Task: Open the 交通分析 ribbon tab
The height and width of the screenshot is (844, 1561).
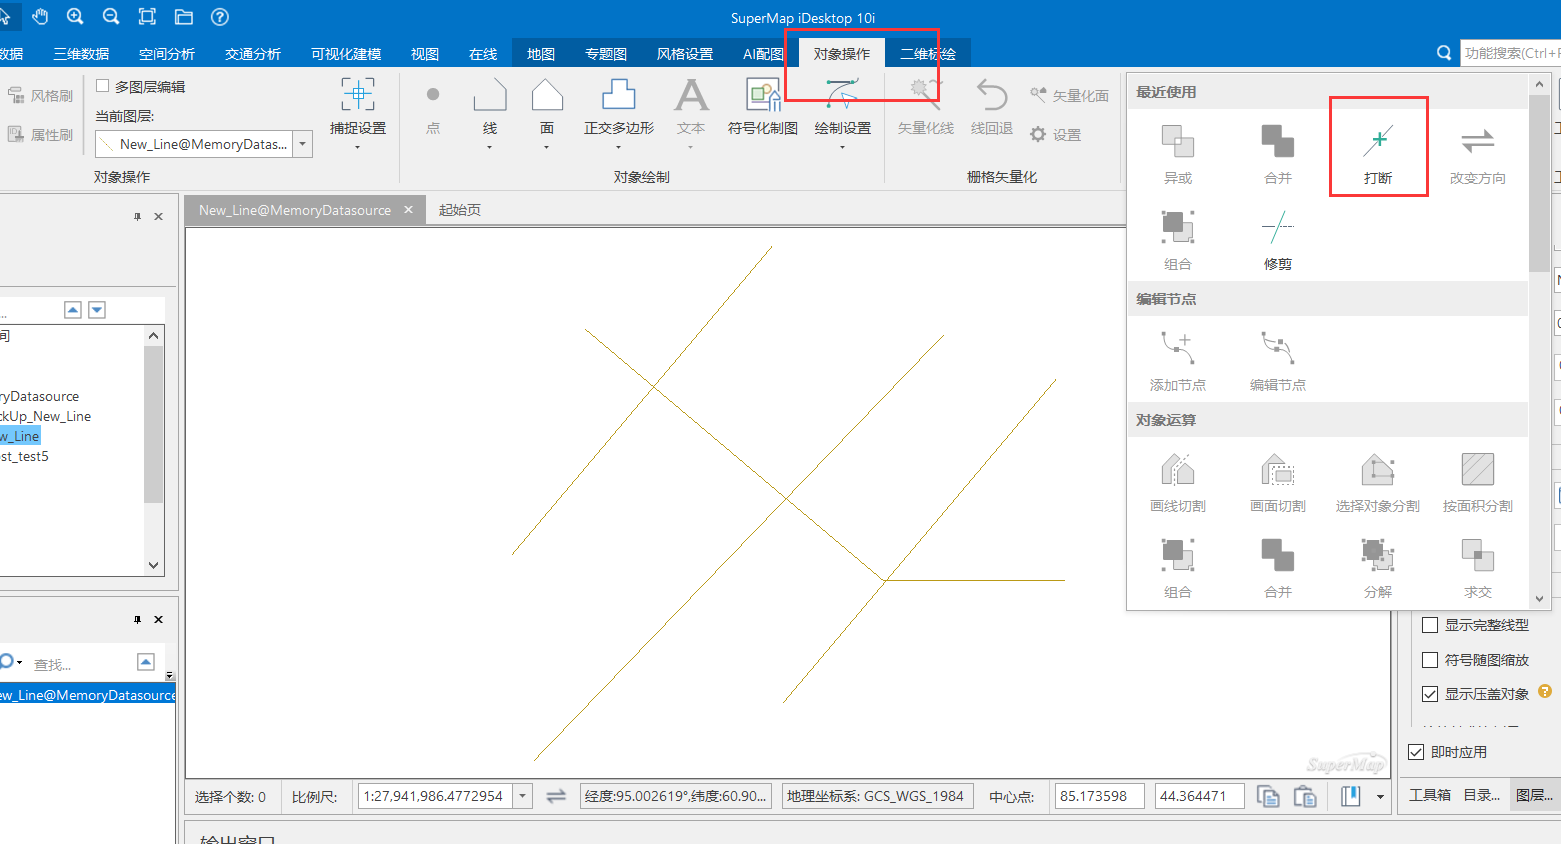Action: tap(253, 54)
